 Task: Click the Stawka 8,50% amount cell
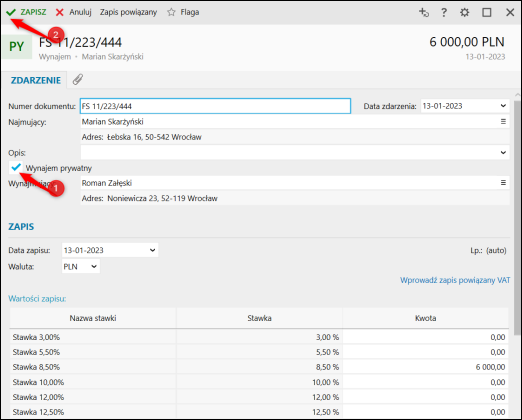pyautogui.click(x=425, y=367)
